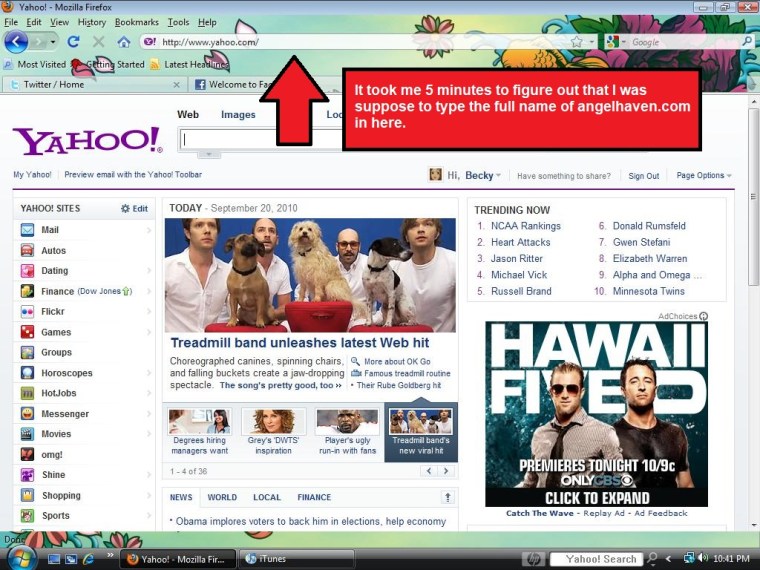Click the Sign Out link
This screenshot has width=760, height=570.
pyautogui.click(x=643, y=176)
